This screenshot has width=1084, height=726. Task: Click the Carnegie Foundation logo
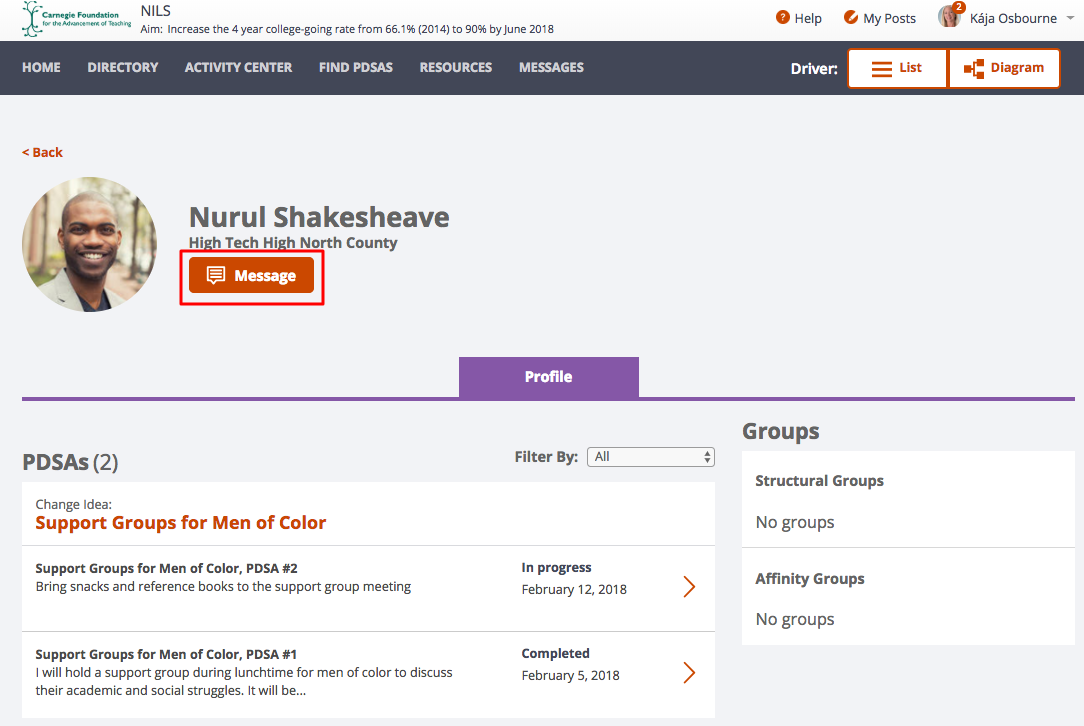tap(76, 19)
